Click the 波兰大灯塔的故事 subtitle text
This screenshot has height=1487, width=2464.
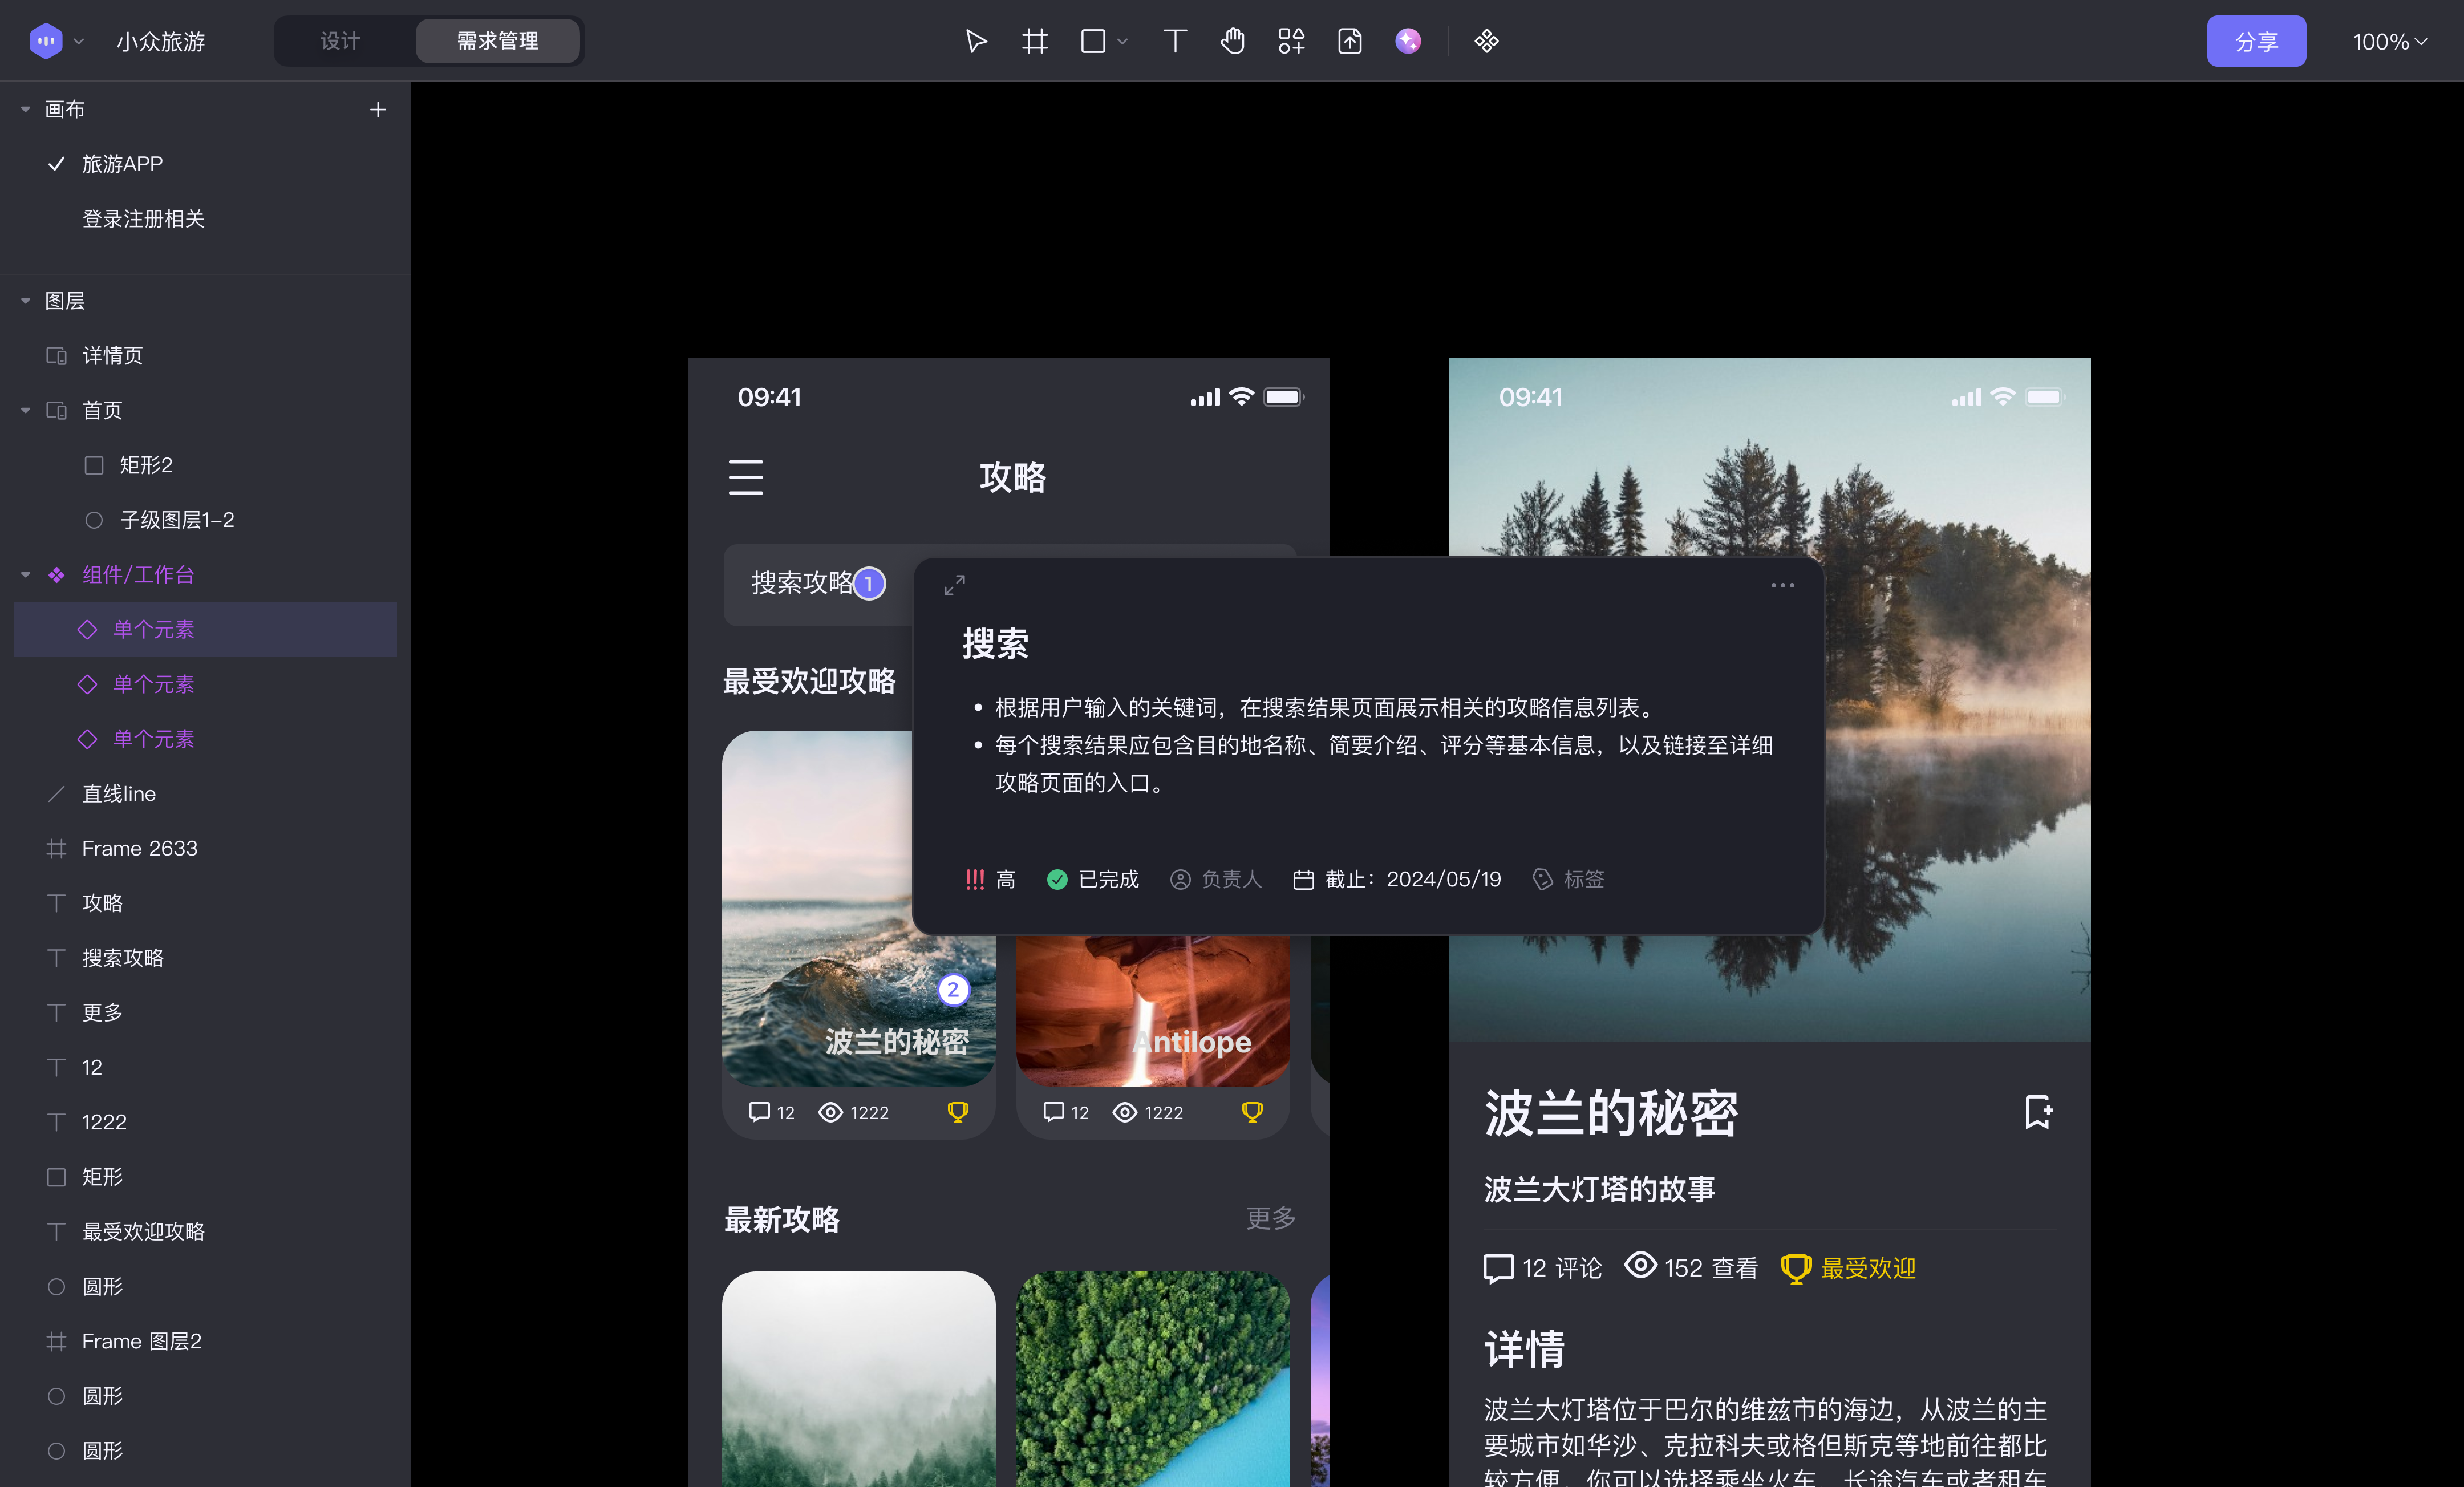pos(1599,1189)
